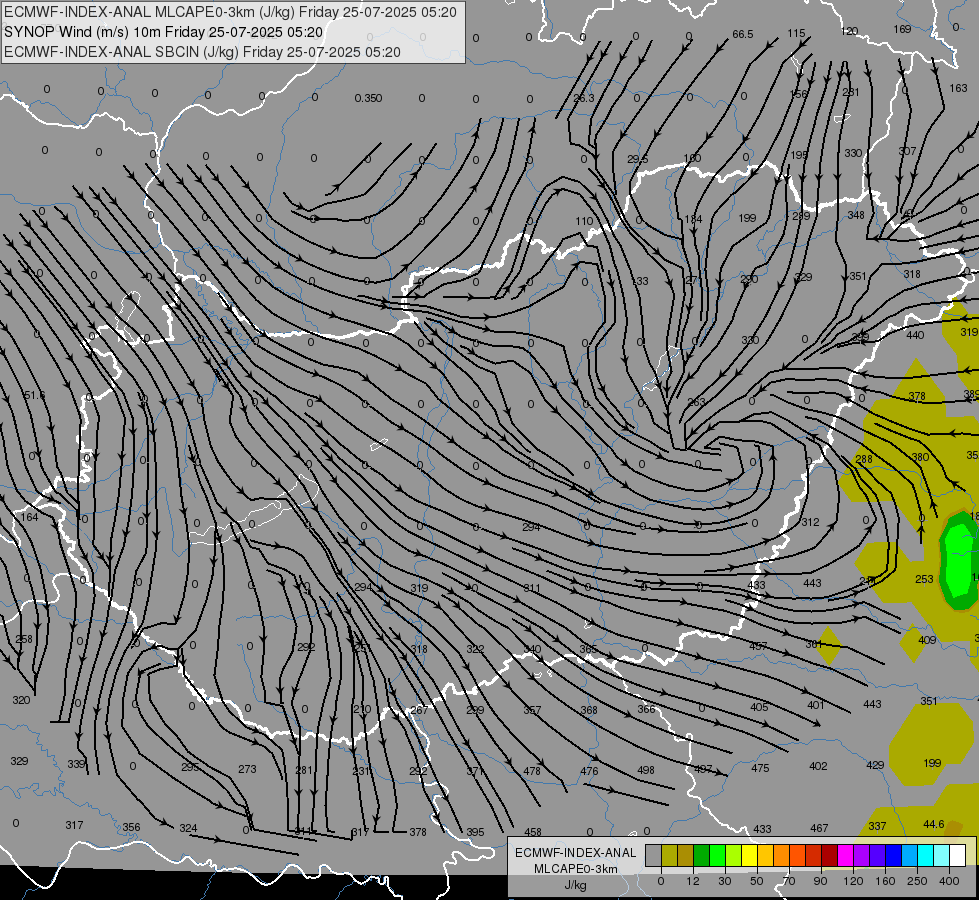Click the 400 label on legend scale
The image size is (979, 900).
click(x=949, y=881)
